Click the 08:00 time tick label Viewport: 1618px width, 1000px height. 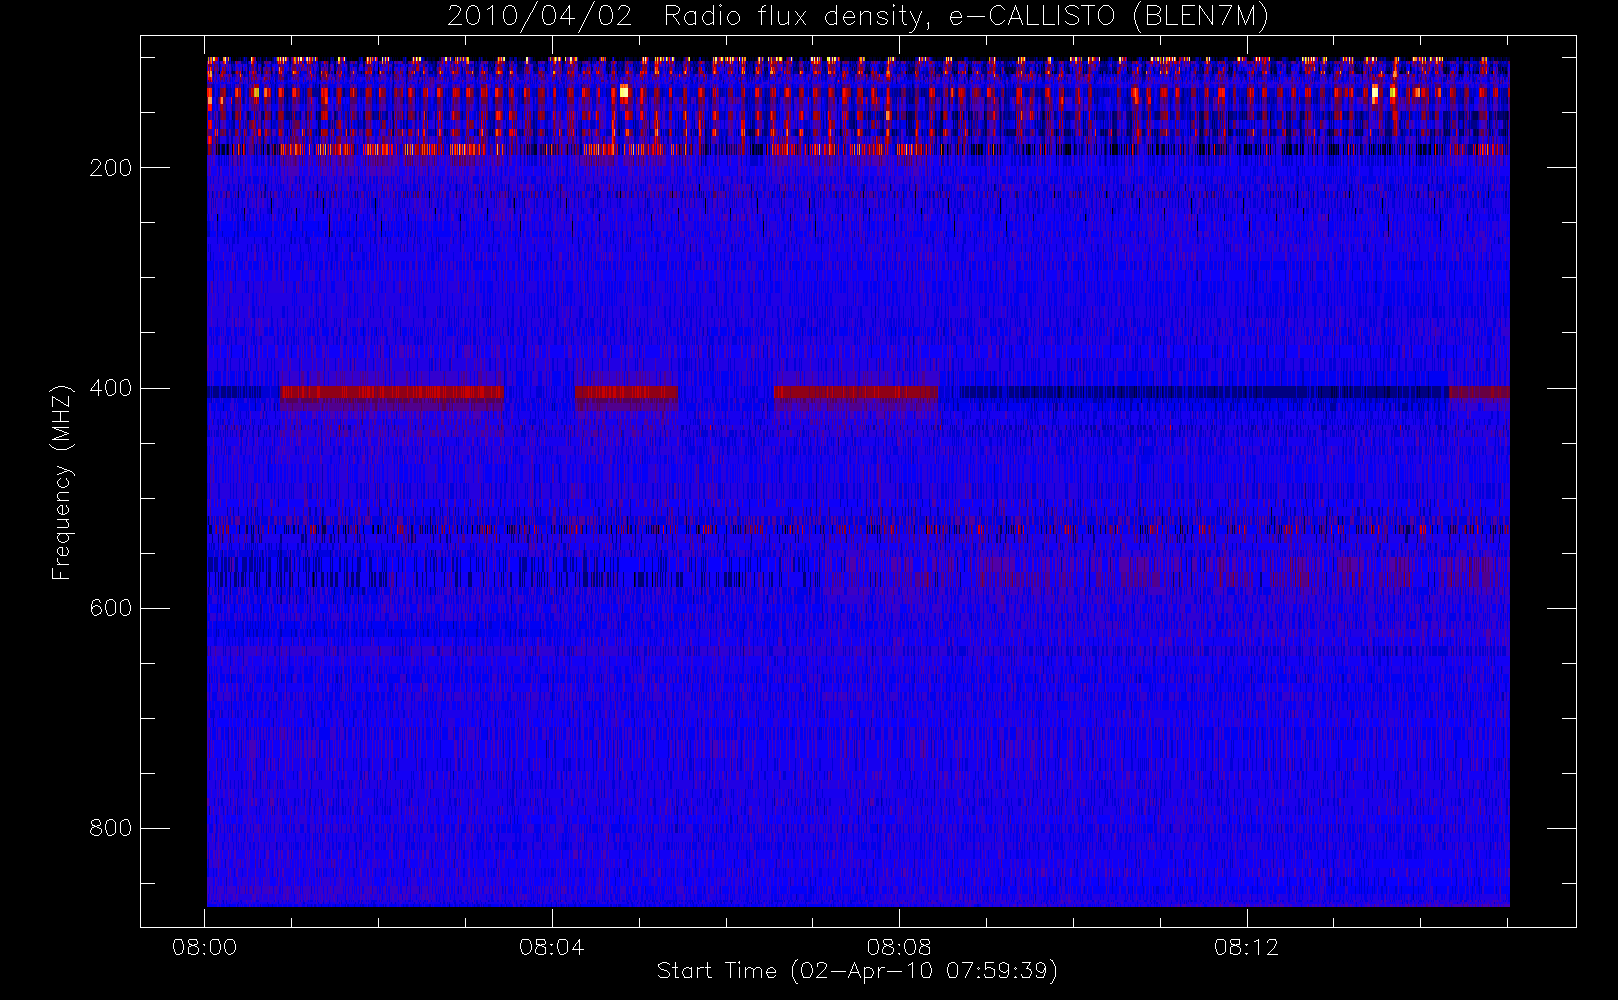tap(205, 947)
